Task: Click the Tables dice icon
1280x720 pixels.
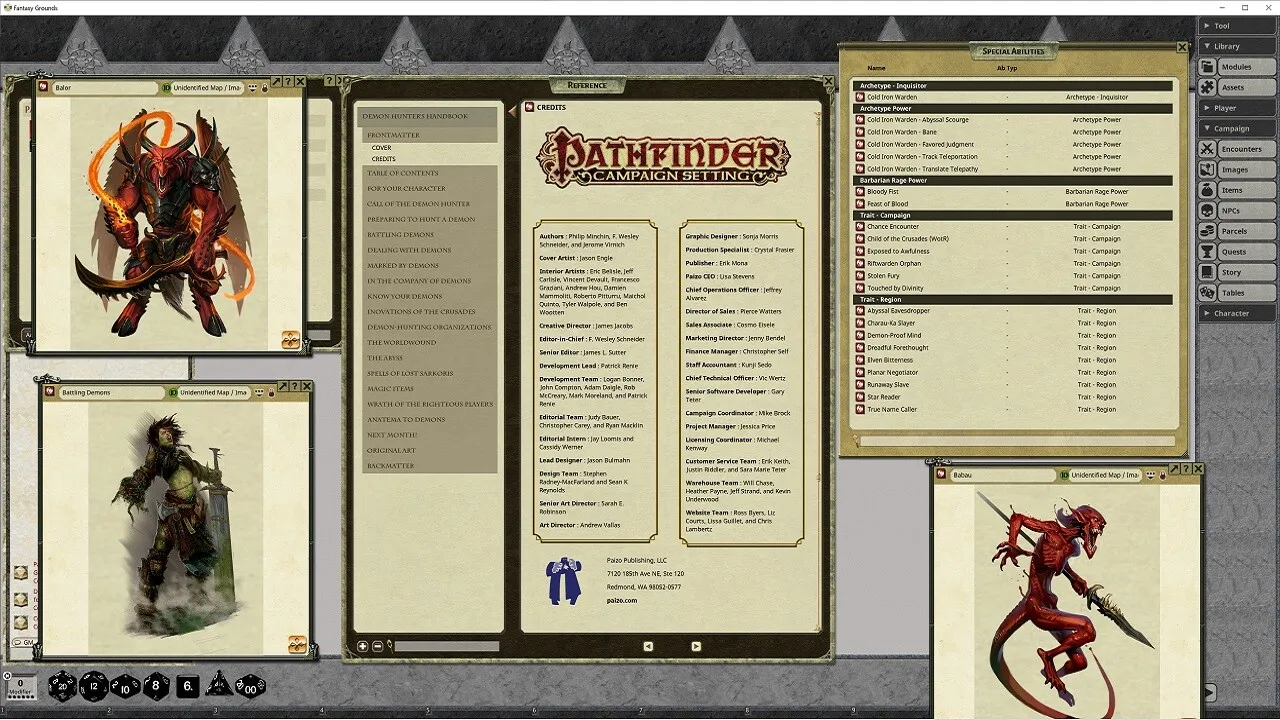Action: pos(1207,293)
